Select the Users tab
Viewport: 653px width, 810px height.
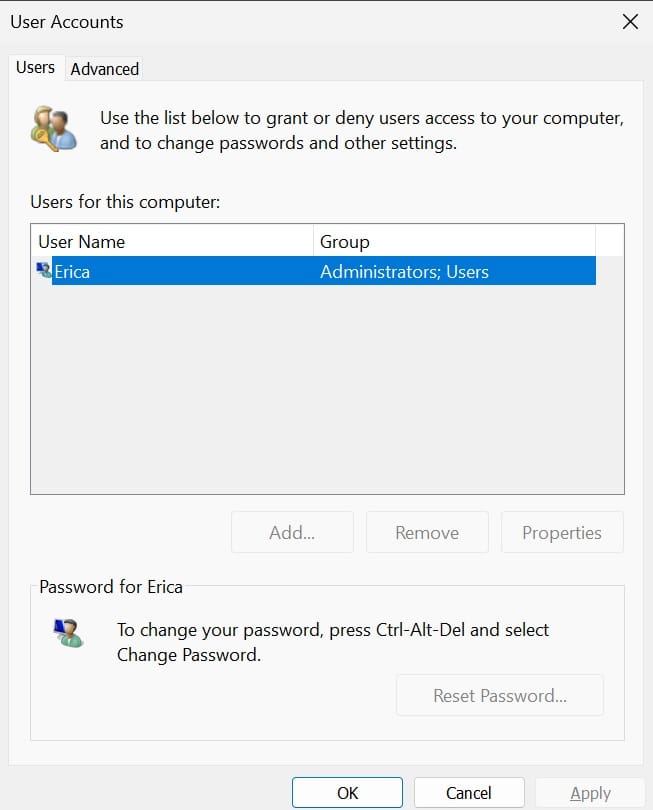[x=36, y=67]
